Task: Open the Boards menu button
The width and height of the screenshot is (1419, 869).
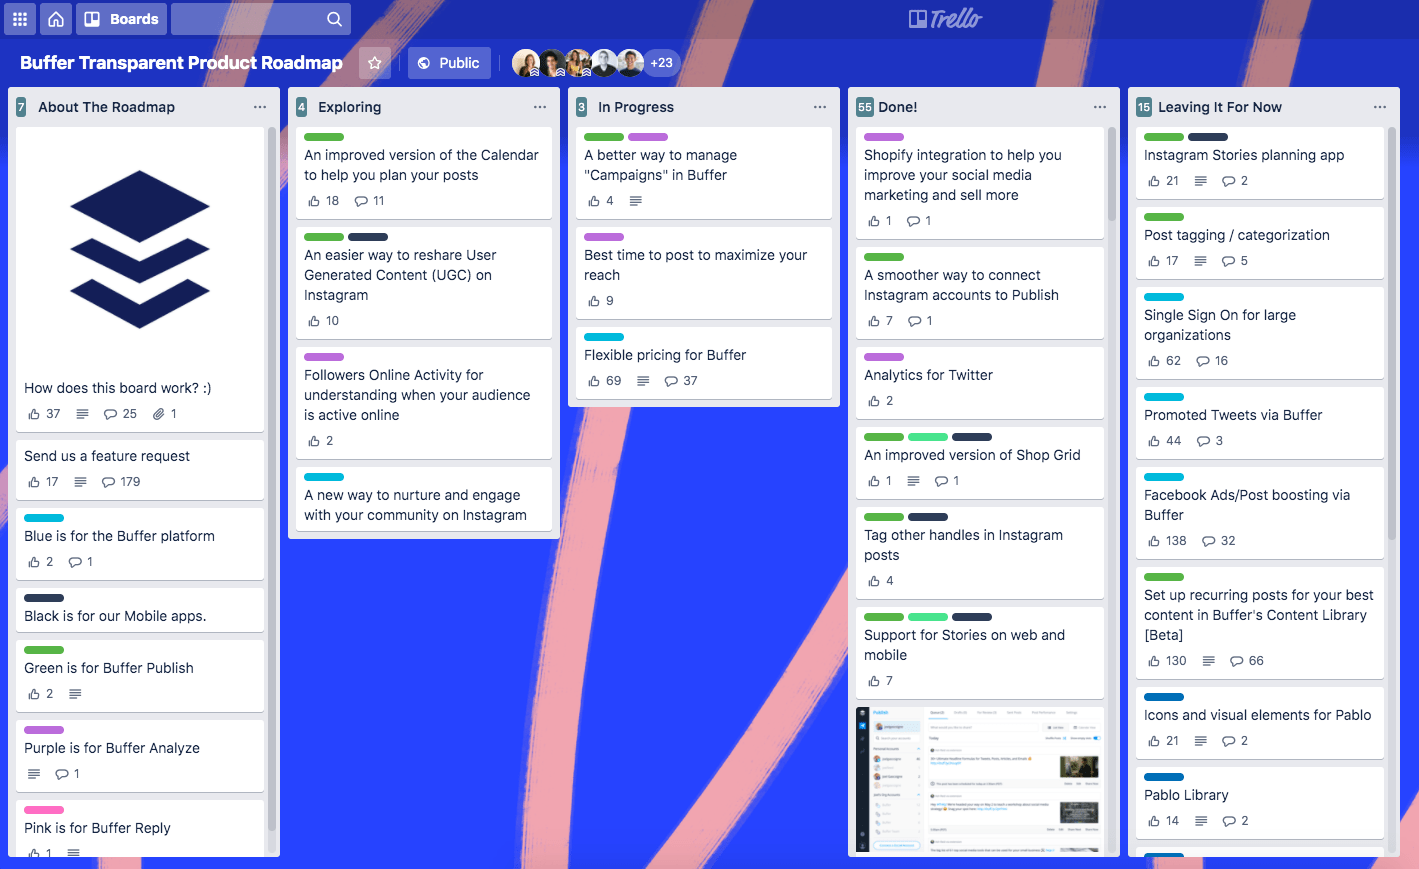Action: [121, 19]
